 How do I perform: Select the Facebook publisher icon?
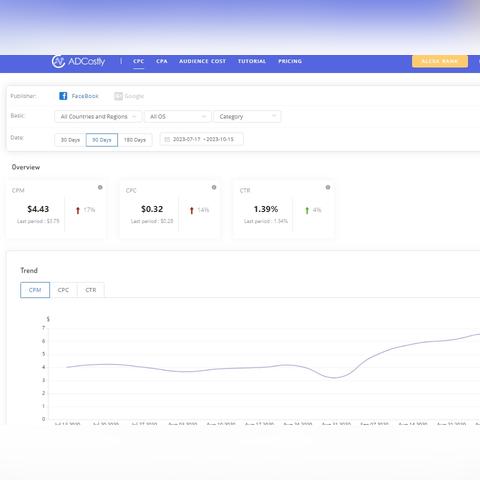pyautogui.click(x=63, y=96)
